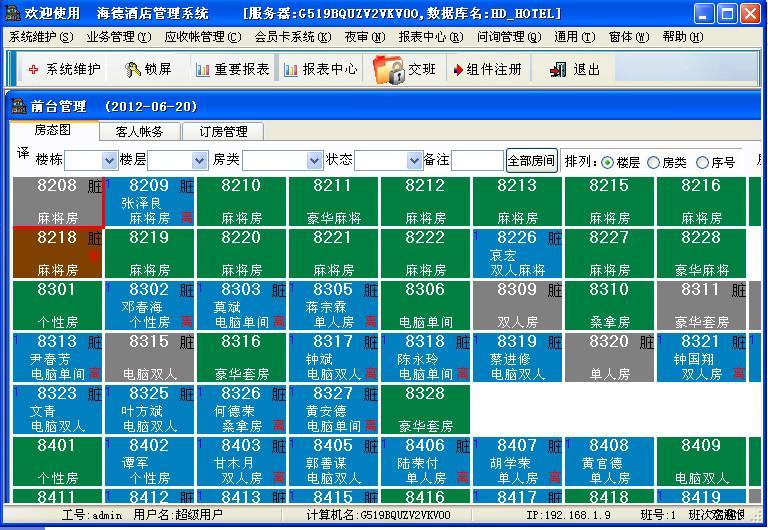The image size is (768, 530).
Task: Switch to the 客人帐务 tab
Action: [139, 131]
